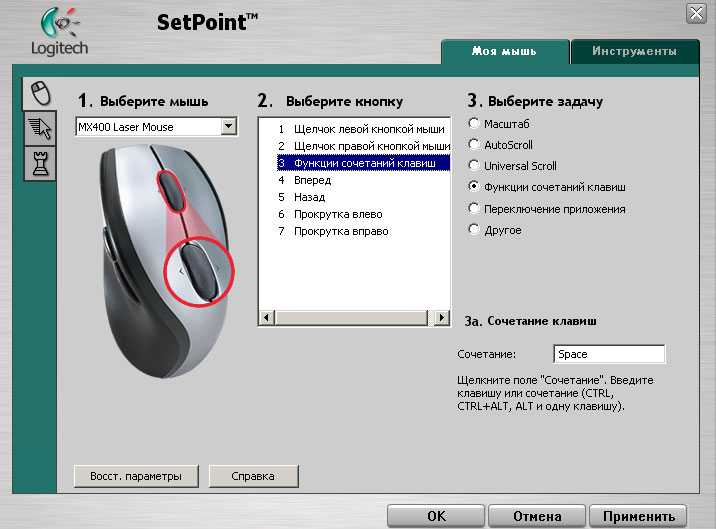Select row 4 Вперед
The width and height of the screenshot is (716, 529).
point(363,180)
